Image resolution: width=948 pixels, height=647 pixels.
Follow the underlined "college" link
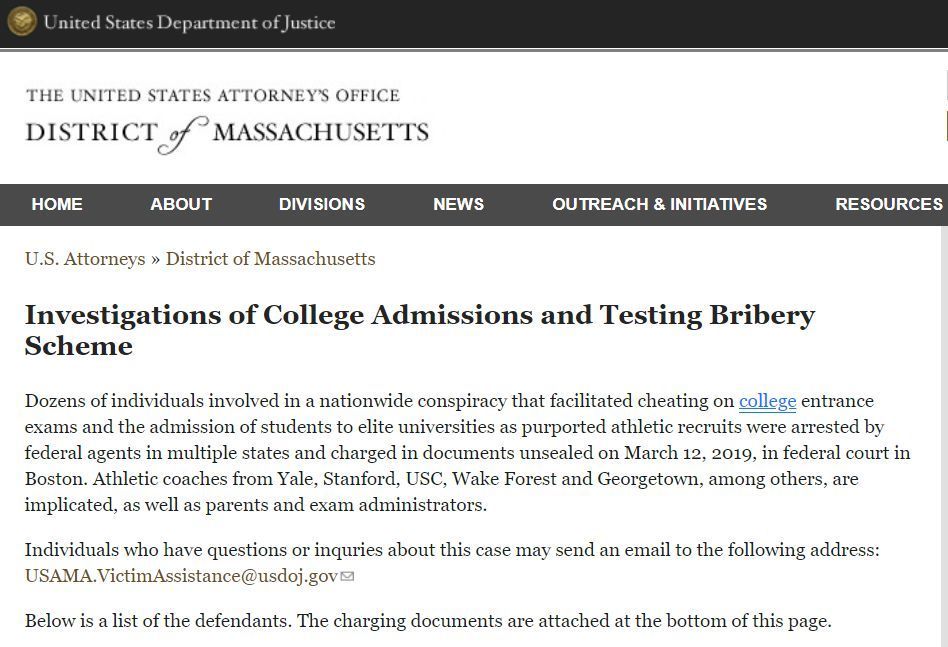pos(767,401)
